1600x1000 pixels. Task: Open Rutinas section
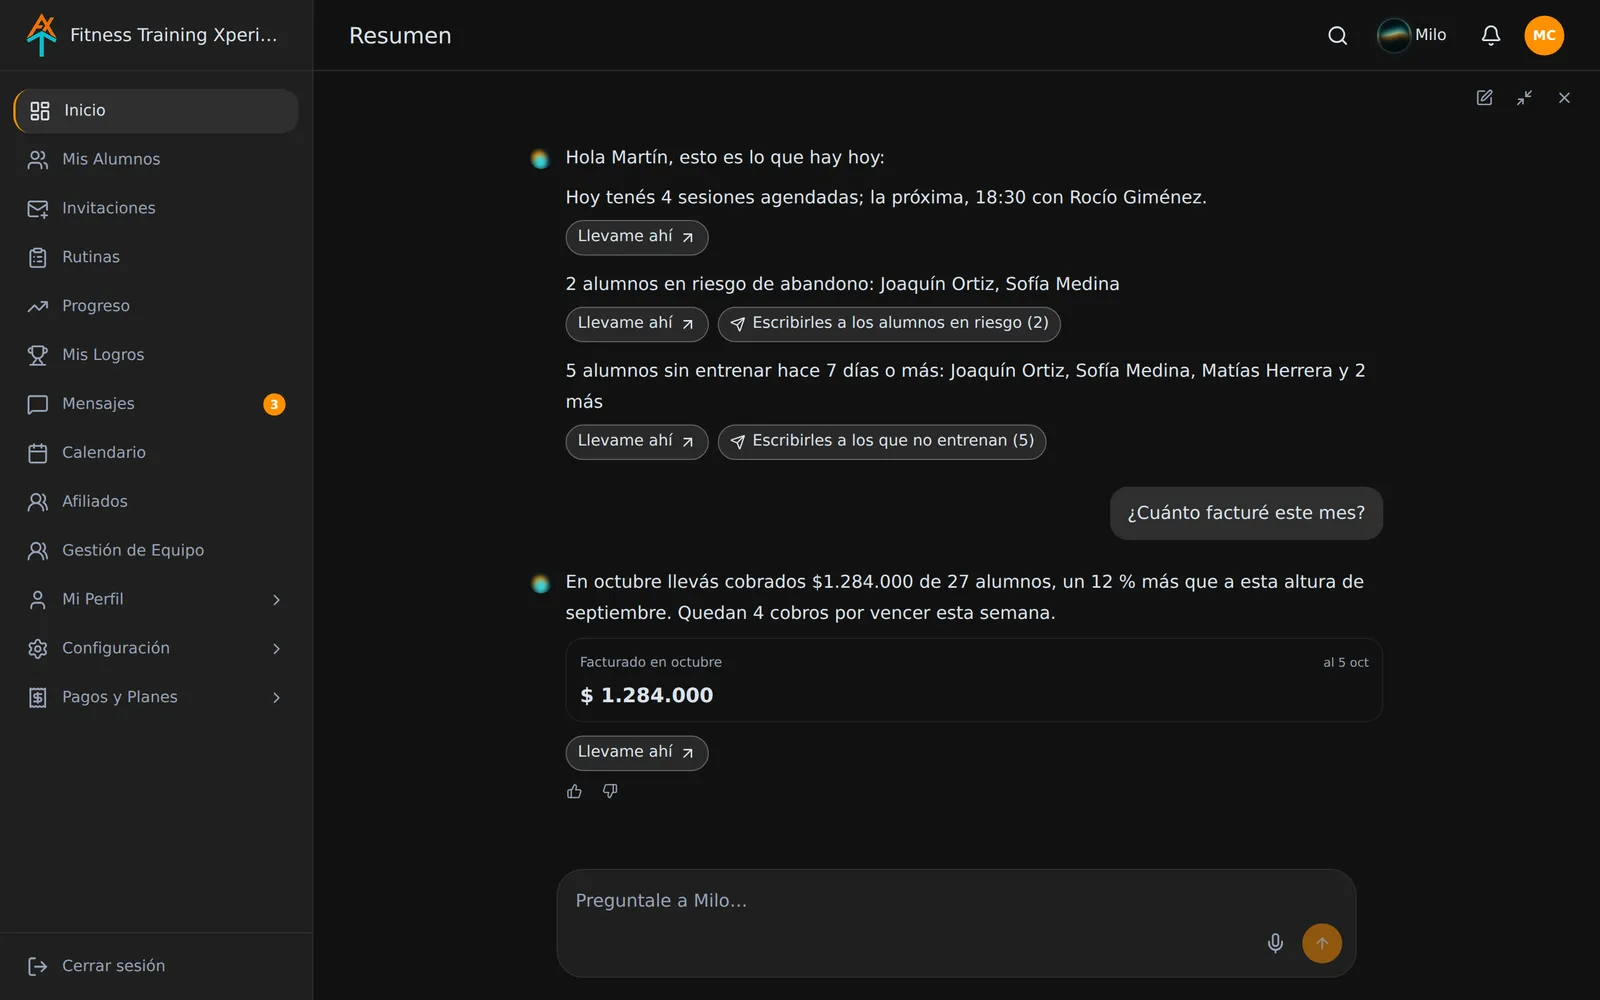(x=156, y=258)
